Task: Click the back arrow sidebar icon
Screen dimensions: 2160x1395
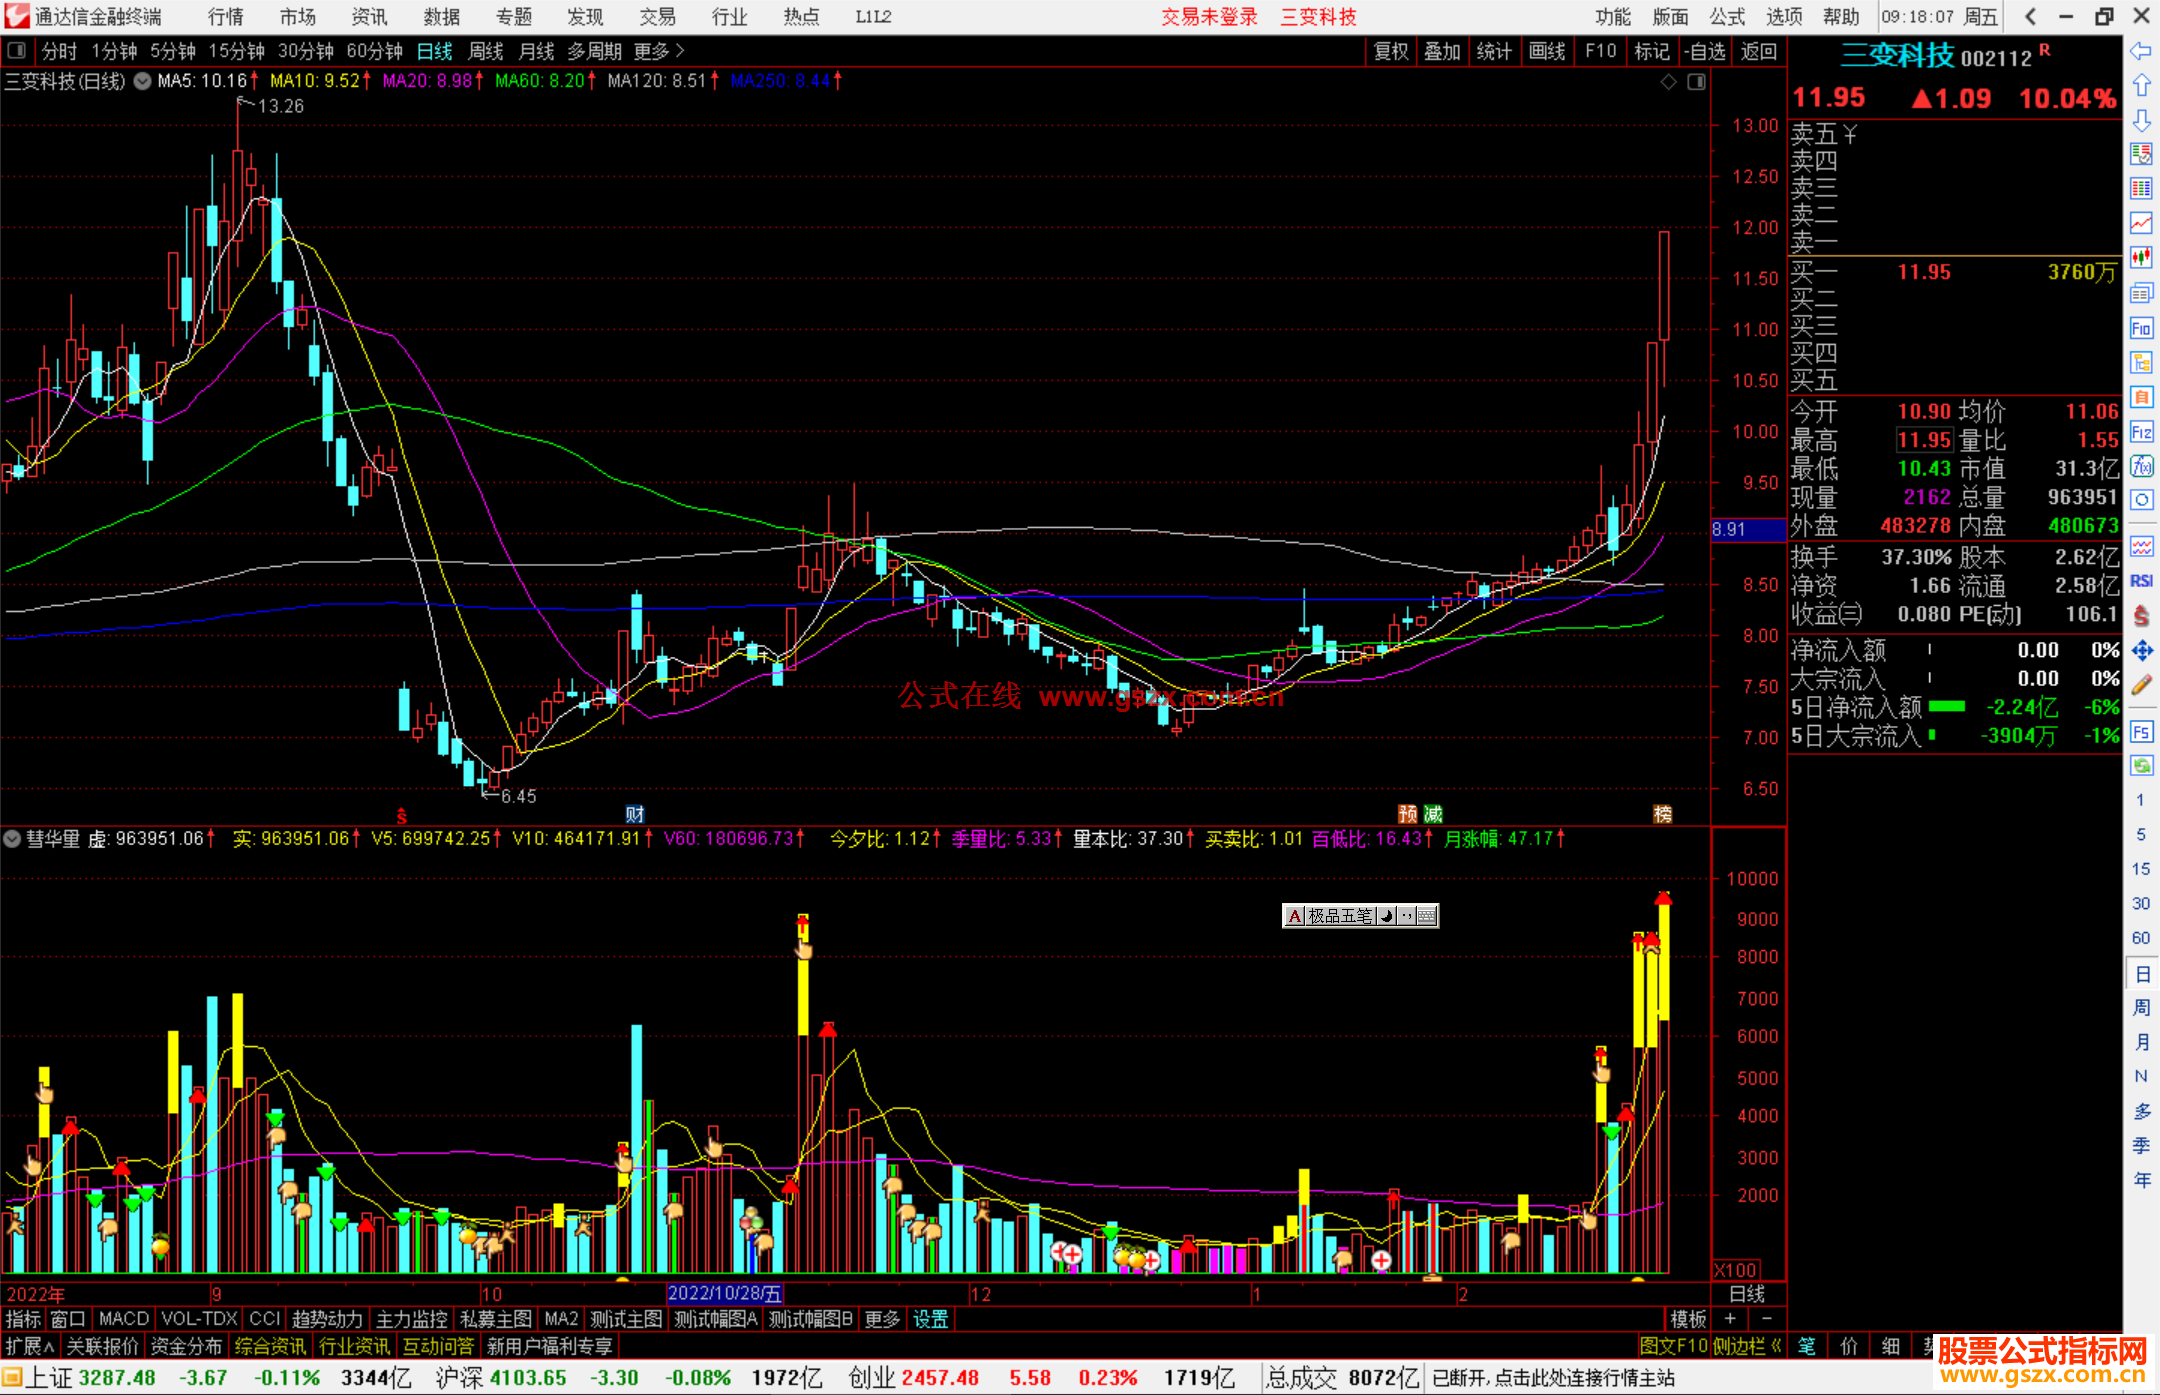Action: [x=2141, y=51]
